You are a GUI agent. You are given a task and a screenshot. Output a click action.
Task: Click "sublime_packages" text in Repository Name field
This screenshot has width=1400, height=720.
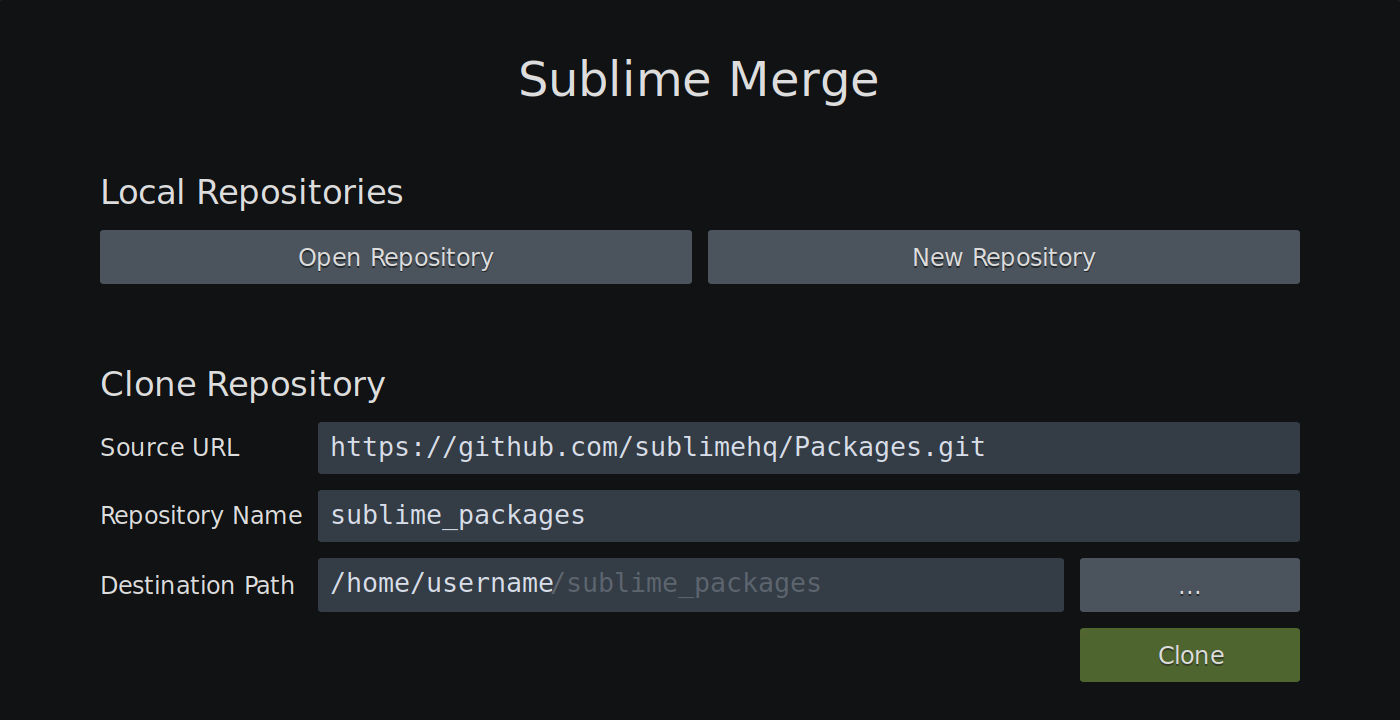[x=457, y=516]
